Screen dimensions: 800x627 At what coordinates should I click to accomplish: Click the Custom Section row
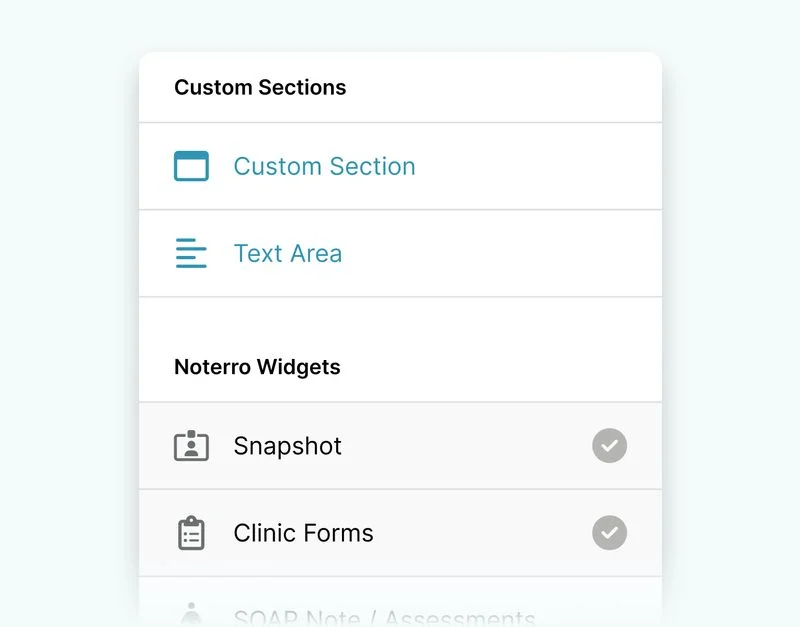(400, 166)
